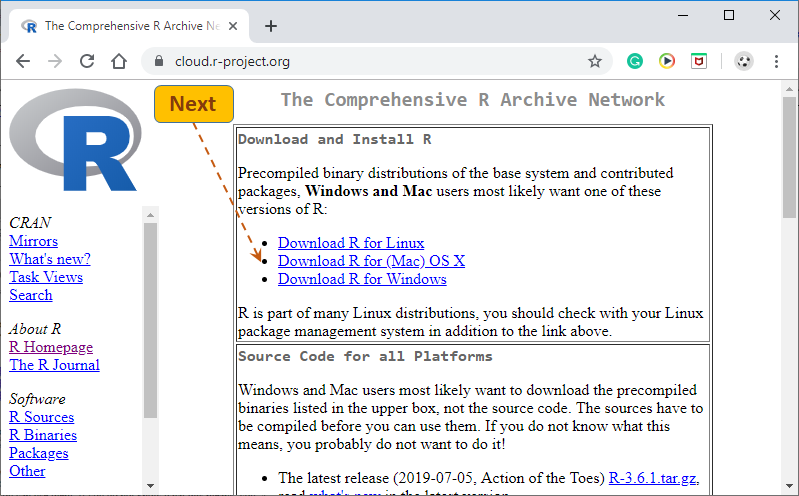Focus the address bar showing cloud.r-project.org
This screenshot has width=799, height=496.
pyautogui.click(x=377, y=61)
